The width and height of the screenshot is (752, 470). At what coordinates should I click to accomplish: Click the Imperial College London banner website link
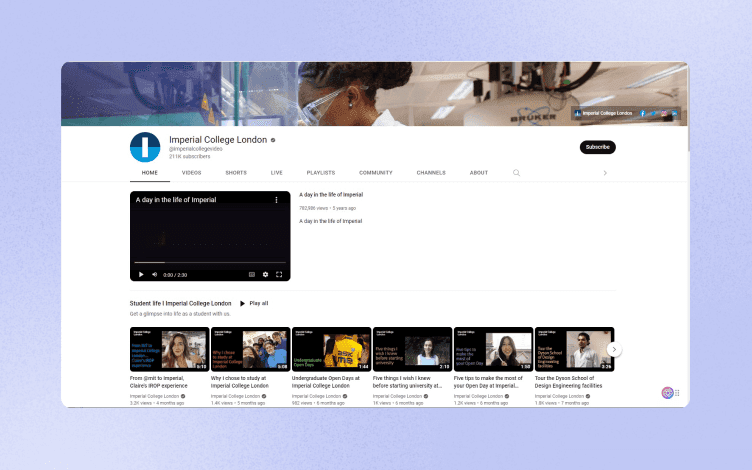pyautogui.click(x=604, y=114)
